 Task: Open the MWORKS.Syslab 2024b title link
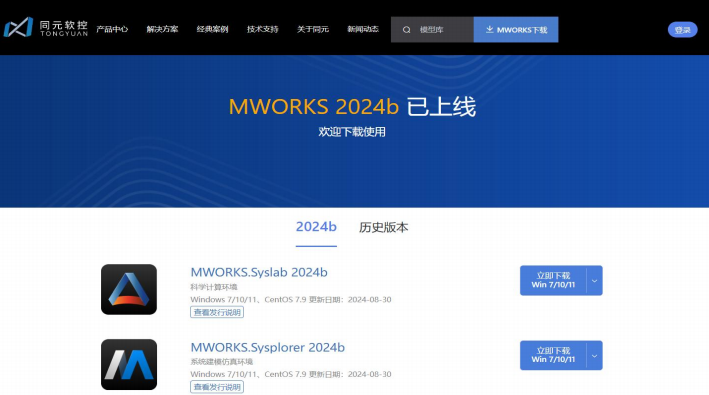259,272
